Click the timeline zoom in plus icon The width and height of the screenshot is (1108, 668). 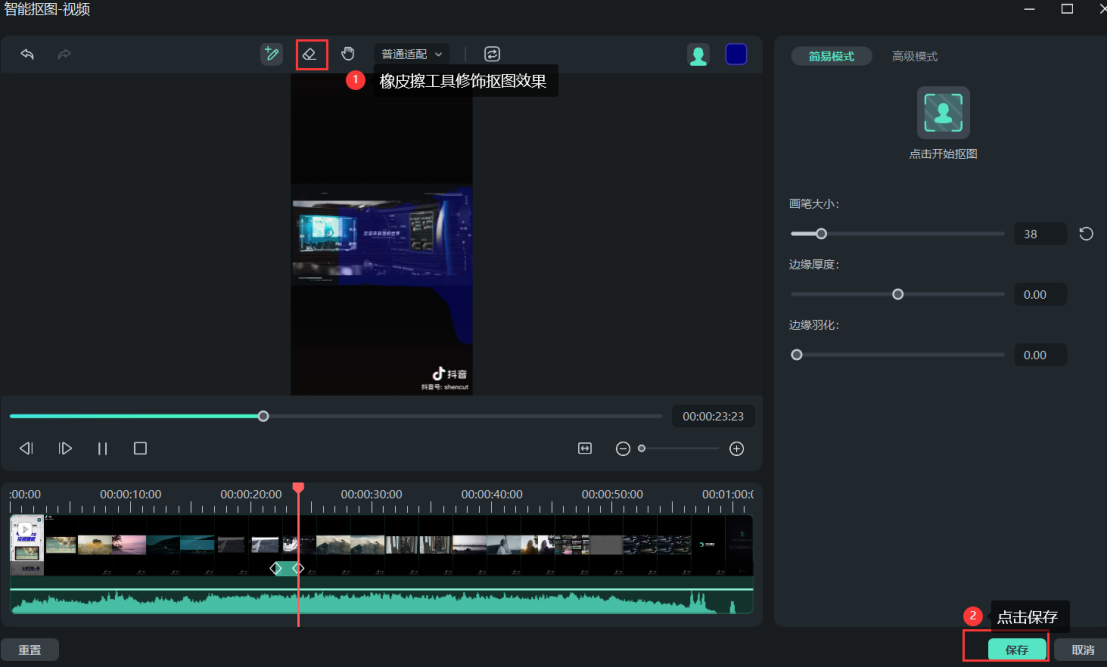[x=737, y=449]
